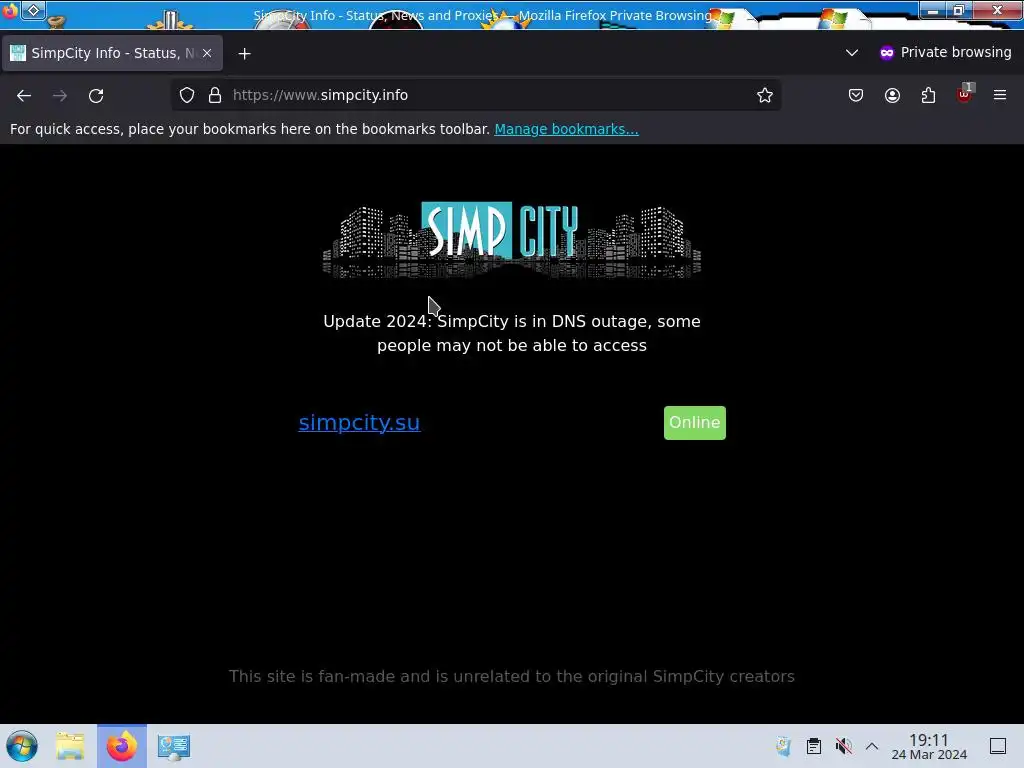Open the Extensions puzzle-piece menu
The height and width of the screenshot is (768, 1024).
click(928, 95)
